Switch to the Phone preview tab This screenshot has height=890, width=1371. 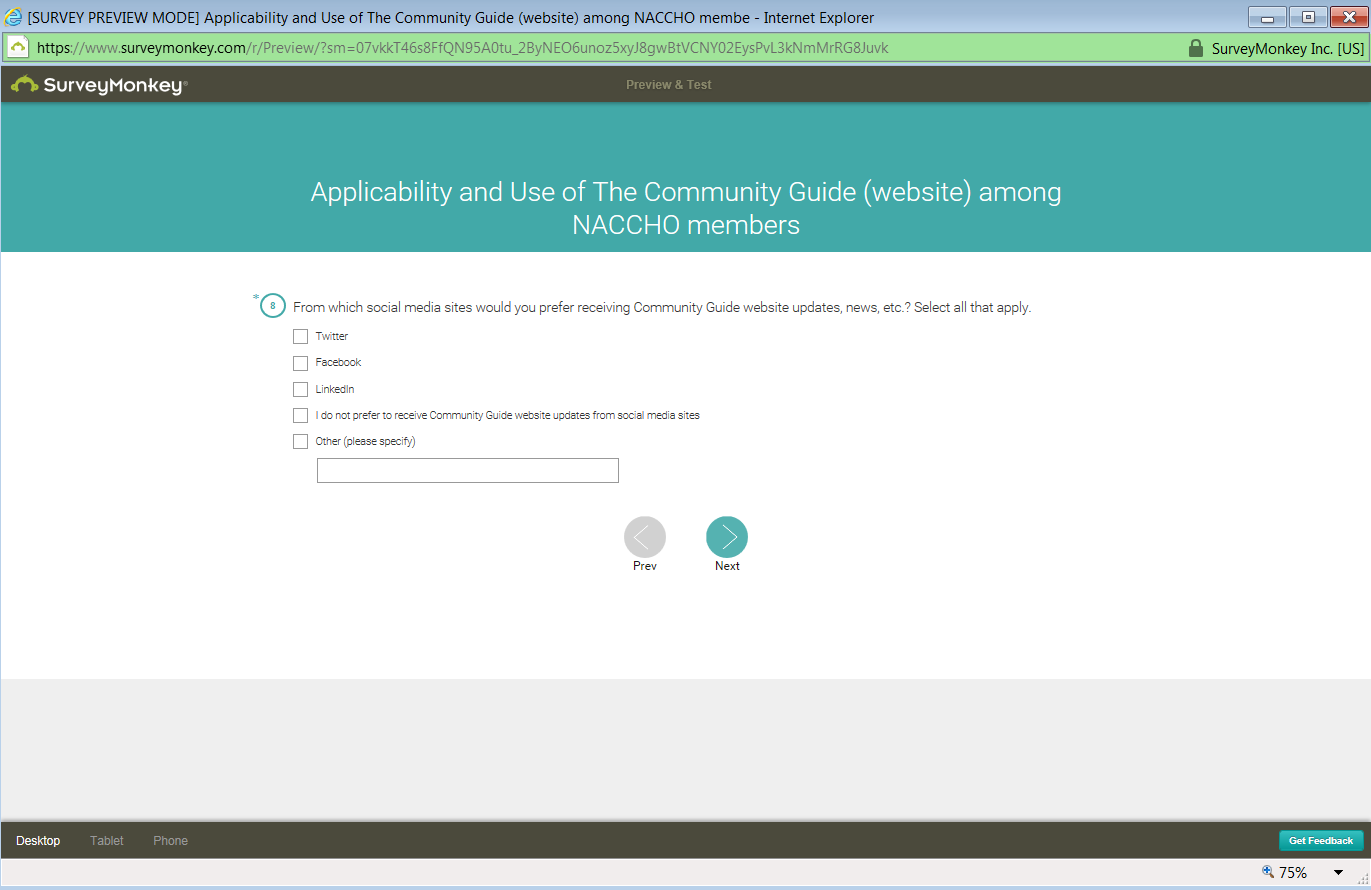170,841
